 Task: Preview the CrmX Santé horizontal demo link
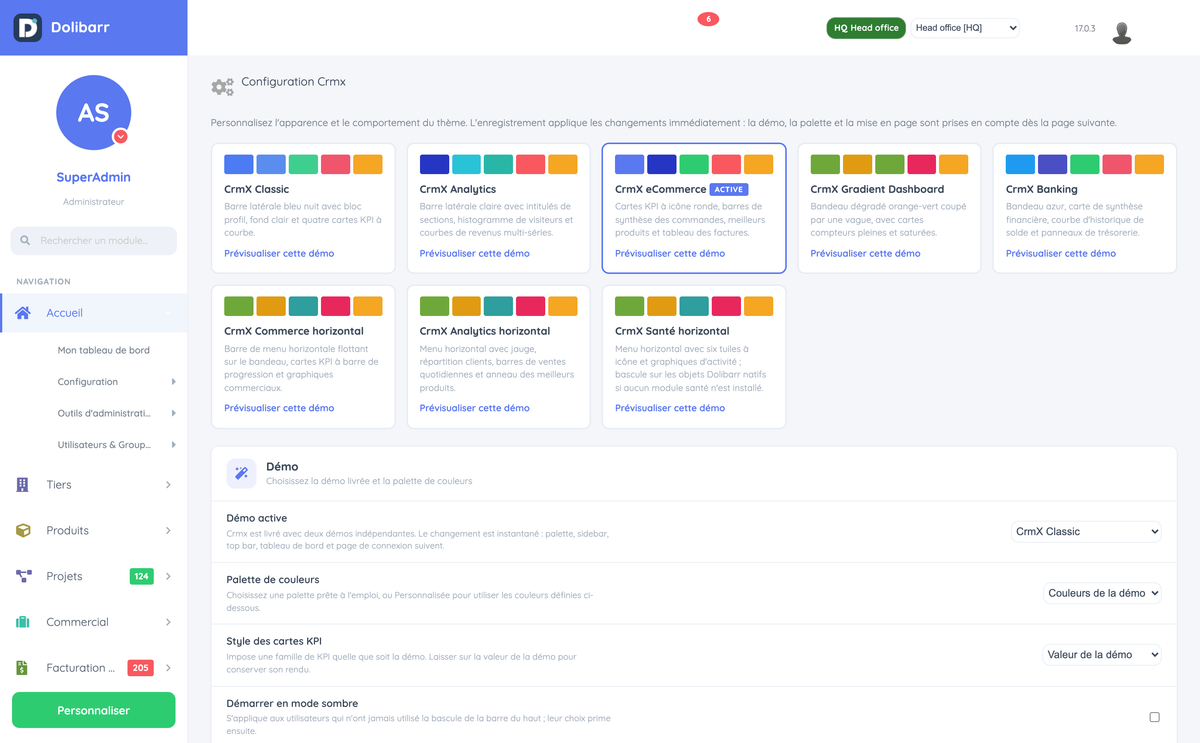(670, 408)
